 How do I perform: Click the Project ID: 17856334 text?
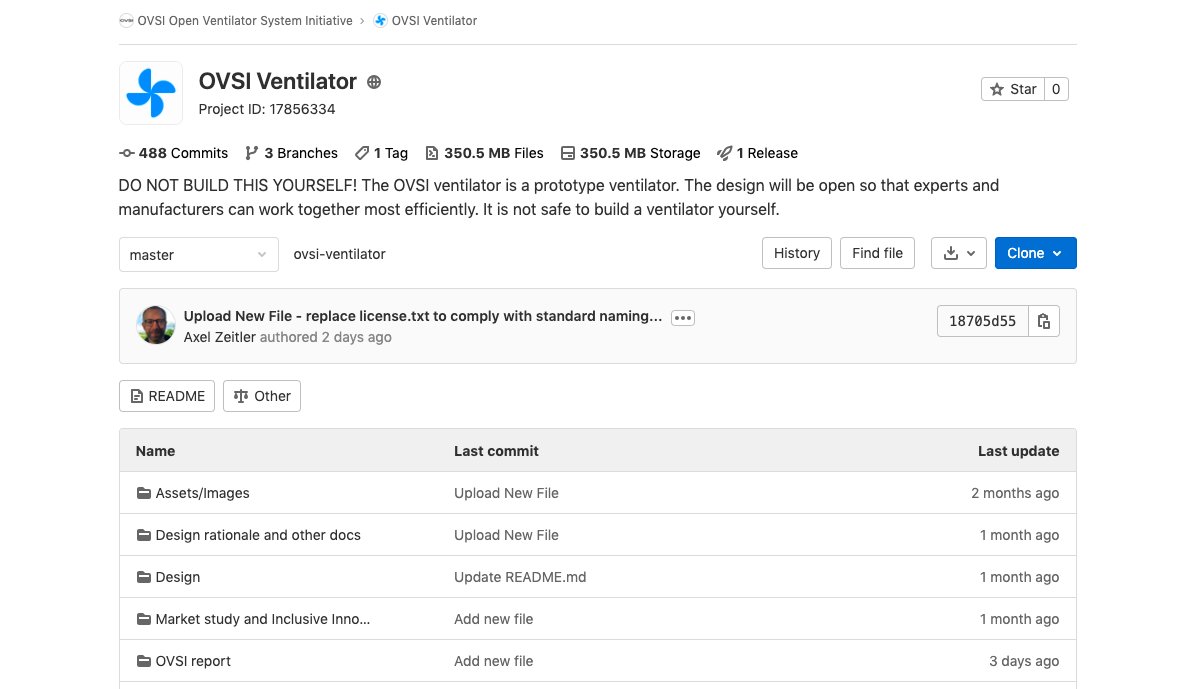point(267,109)
